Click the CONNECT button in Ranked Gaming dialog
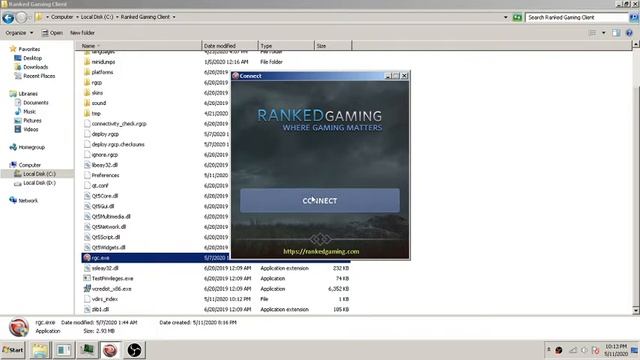The width and height of the screenshot is (640, 360). [x=320, y=200]
